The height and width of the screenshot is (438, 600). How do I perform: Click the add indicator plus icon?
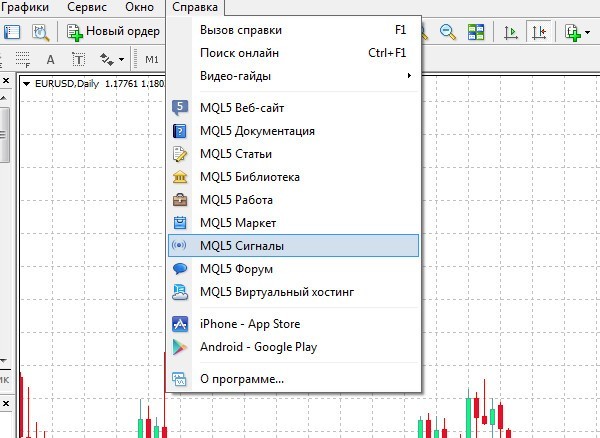click(573, 33)
